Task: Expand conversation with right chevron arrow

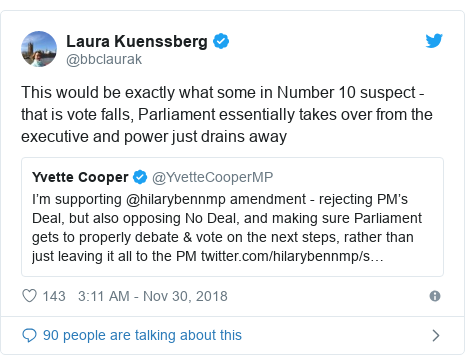Action: pos(436,335)
